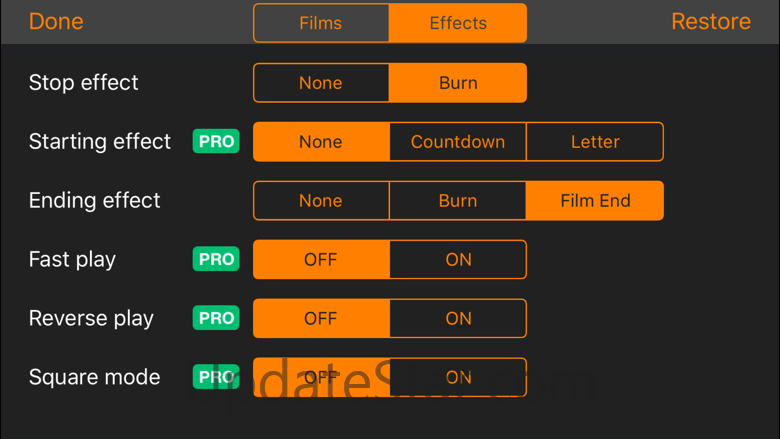Select the Effects tab

458,23
